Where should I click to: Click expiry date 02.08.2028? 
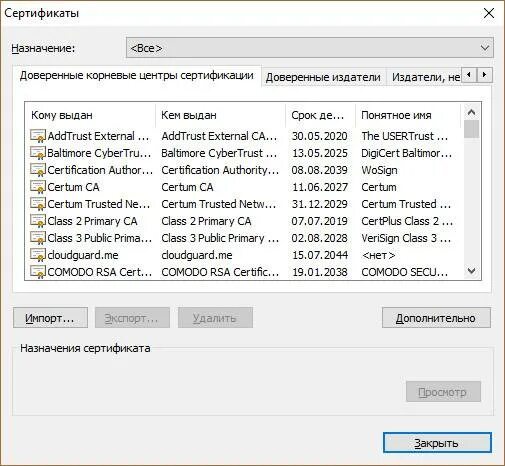320,238
